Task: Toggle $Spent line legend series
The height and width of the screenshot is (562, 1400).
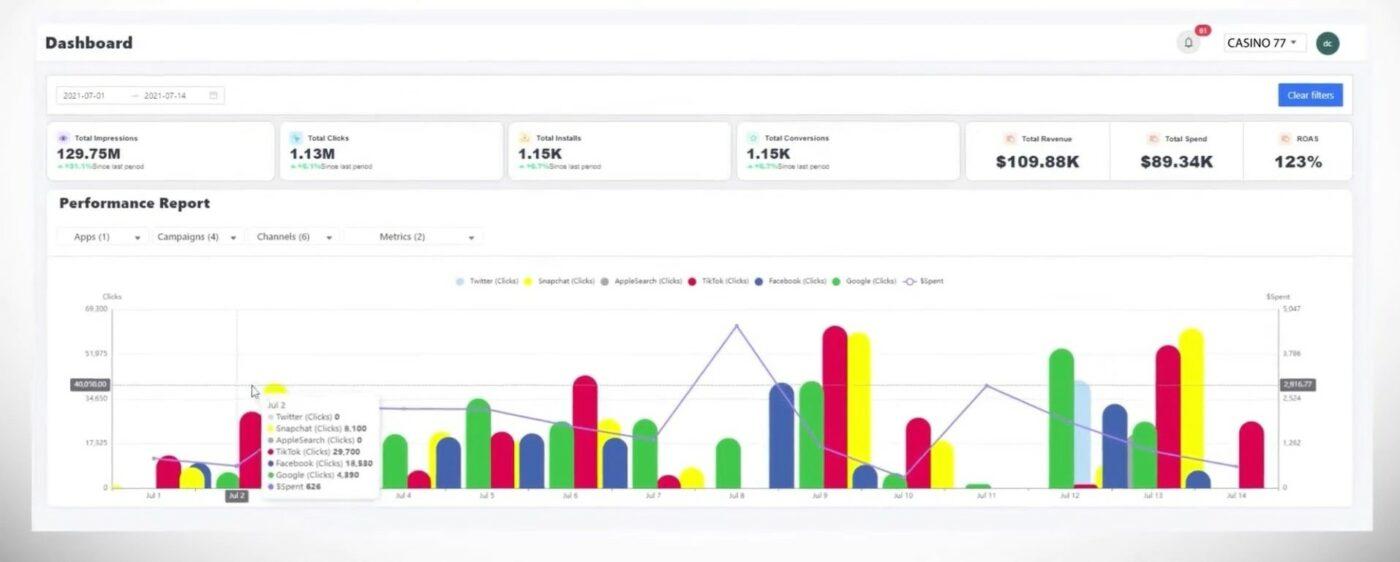Action: 922,281
